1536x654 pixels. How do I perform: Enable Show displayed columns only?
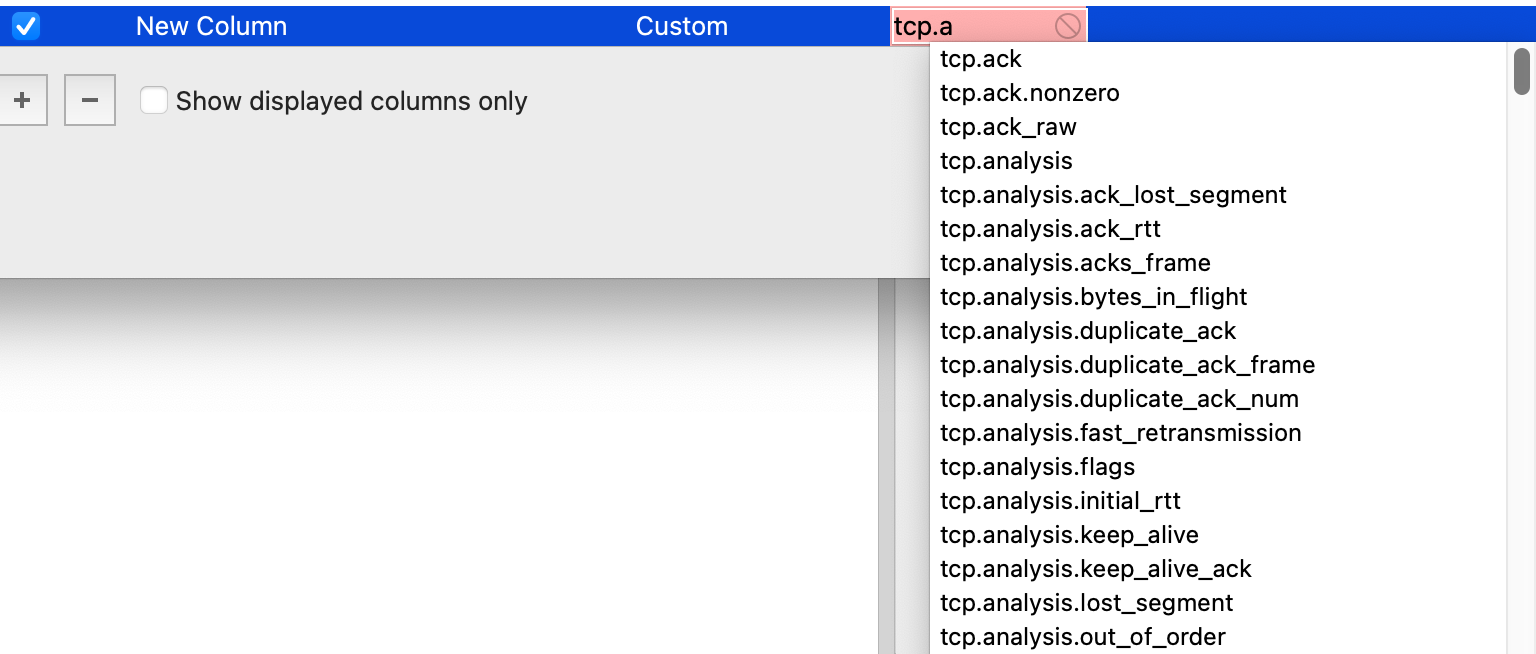154,101
